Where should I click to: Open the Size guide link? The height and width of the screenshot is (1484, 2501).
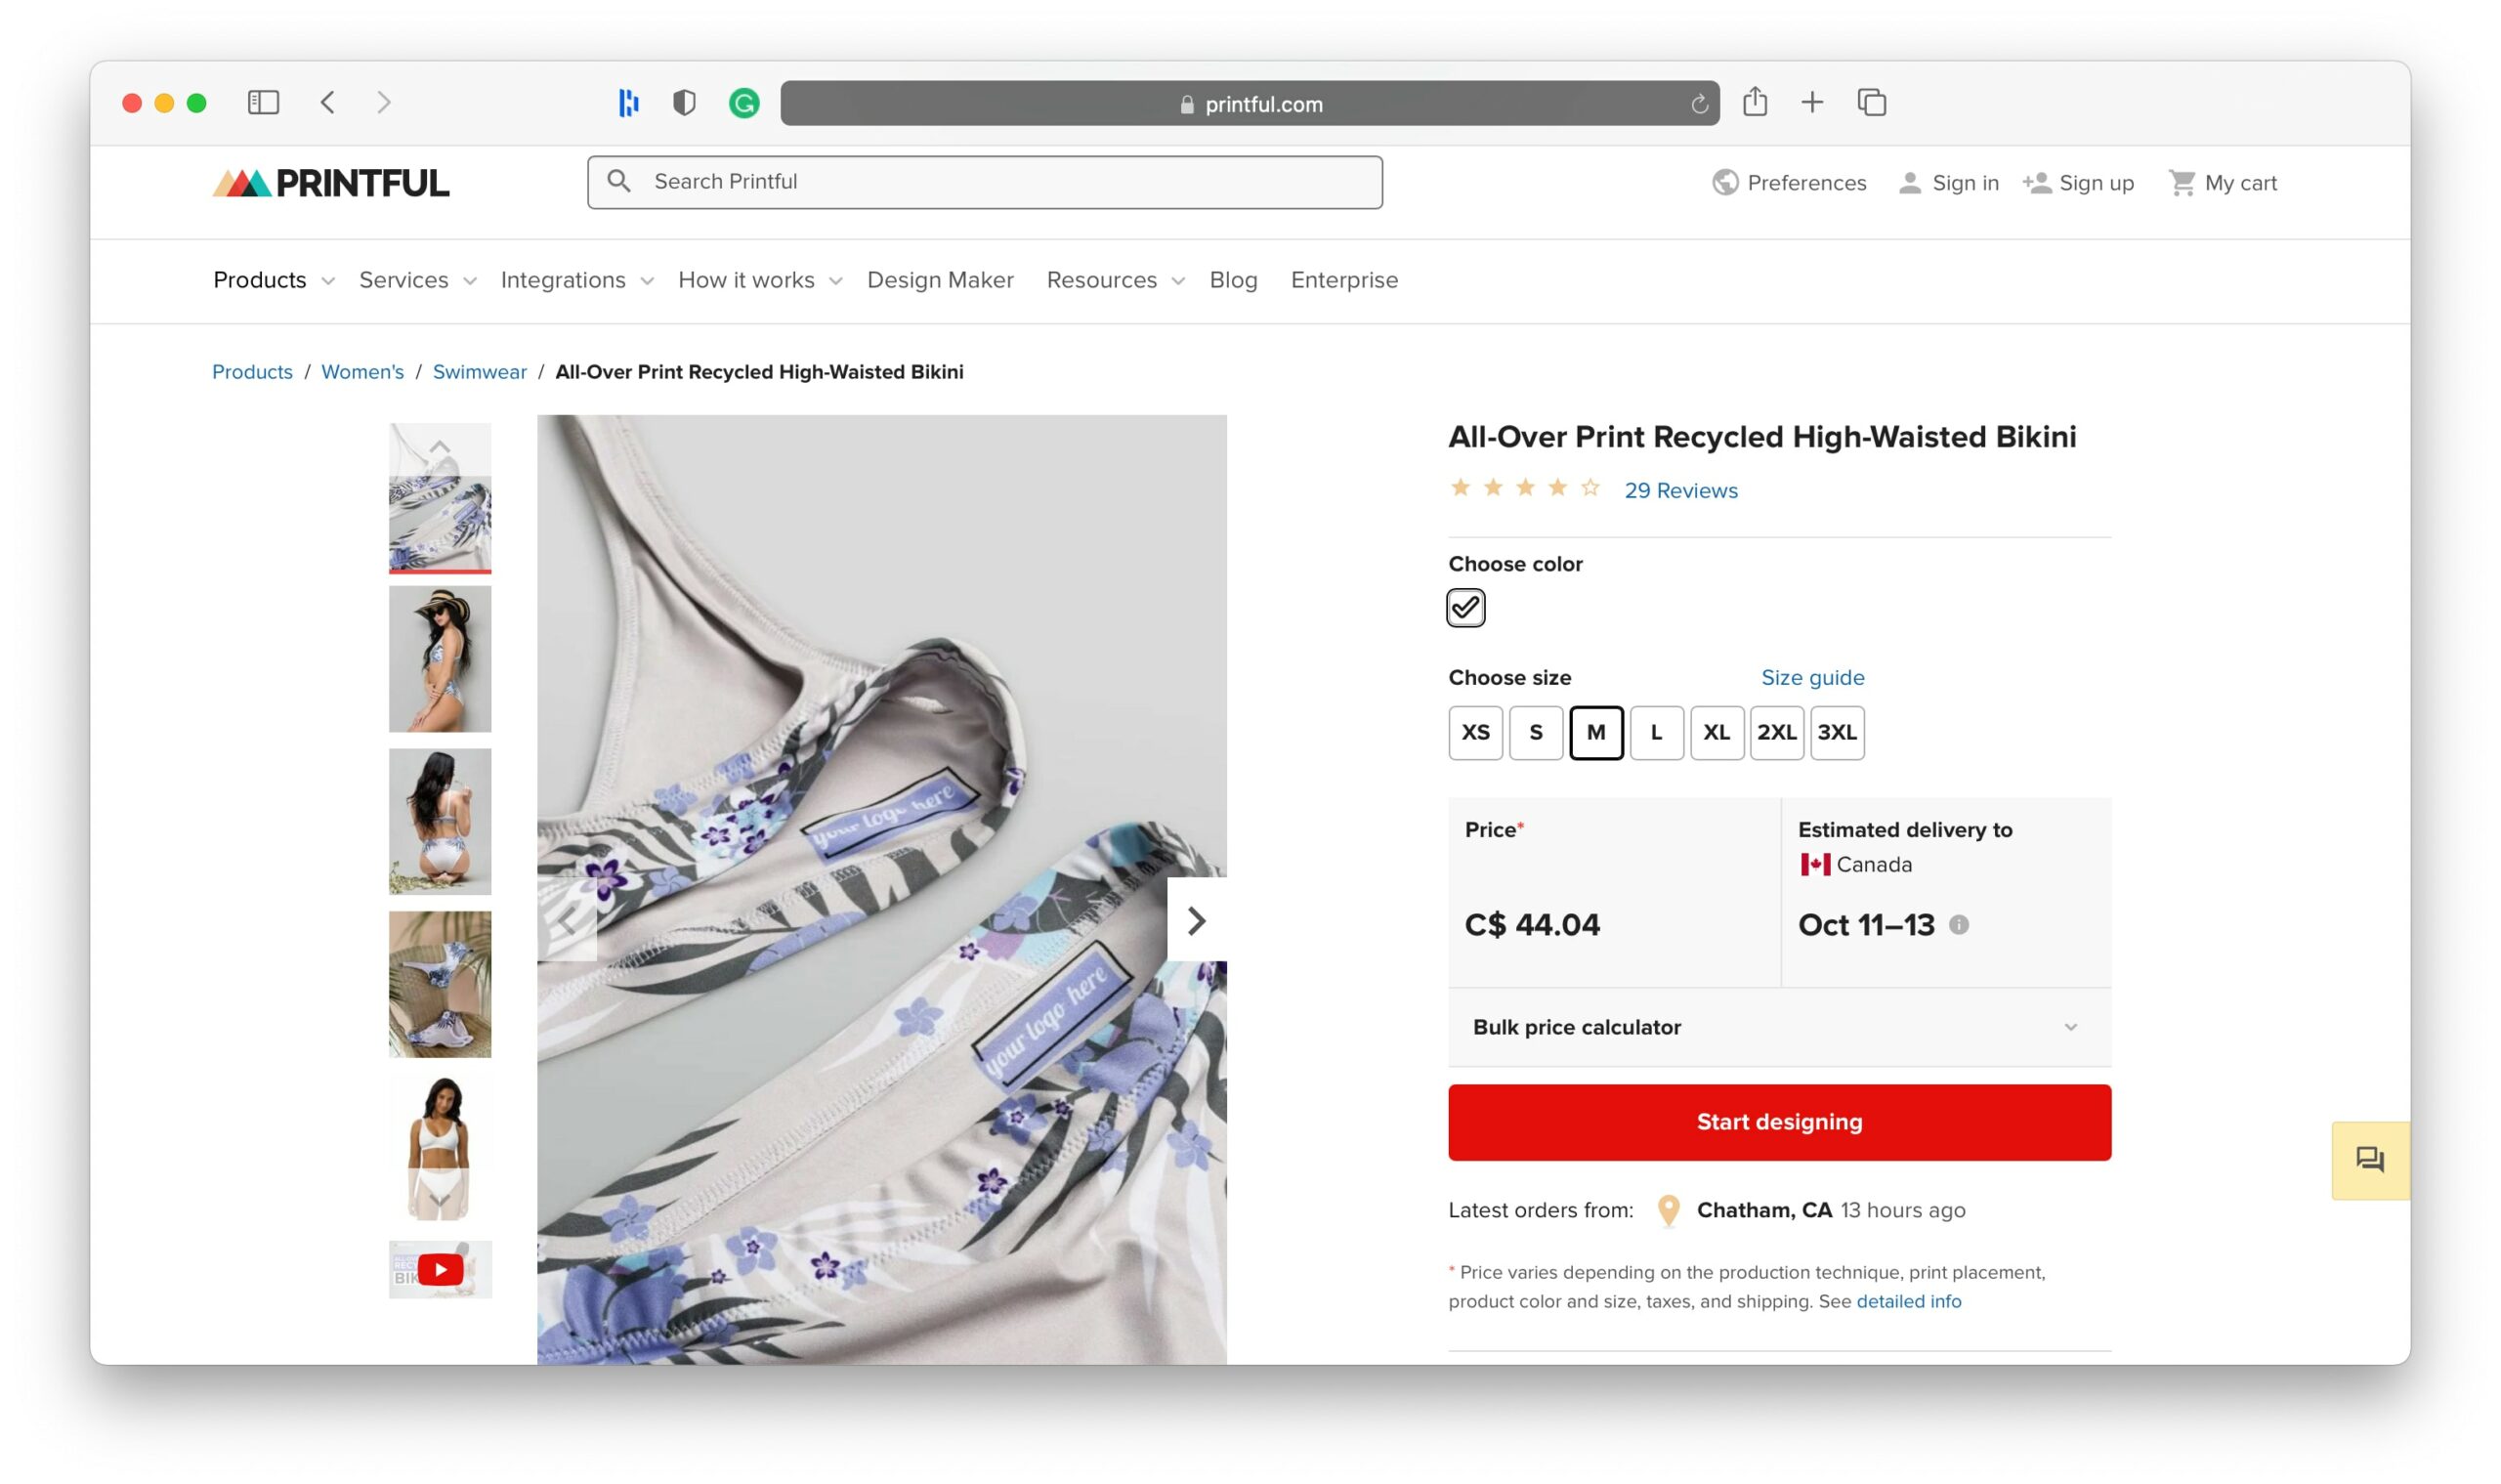click(1812, 677)
